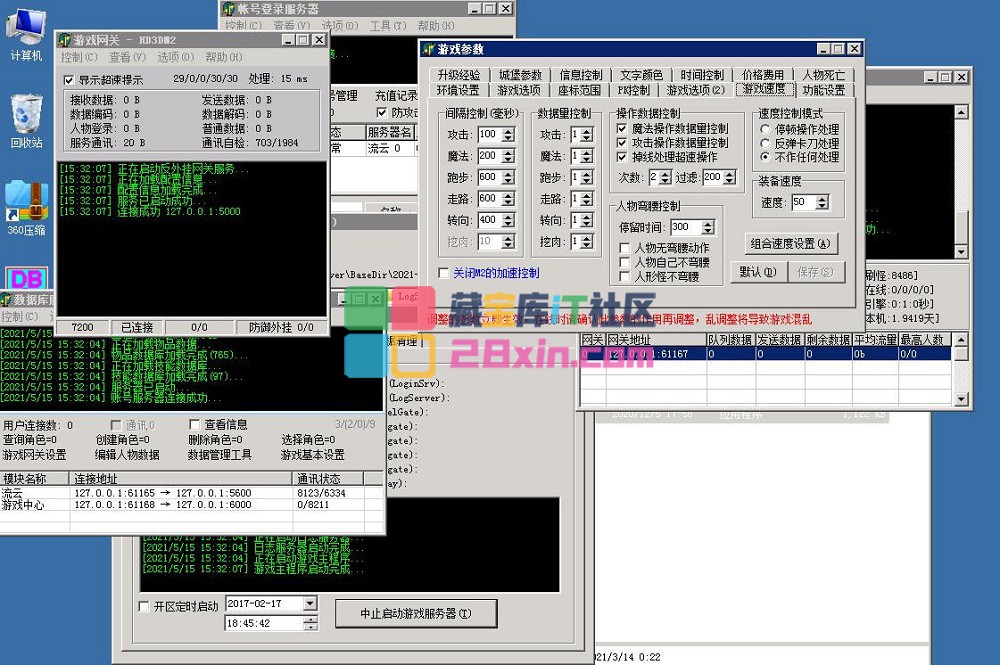Click the 中止启动游戏服务器(T) button

[x=416, y=613]
